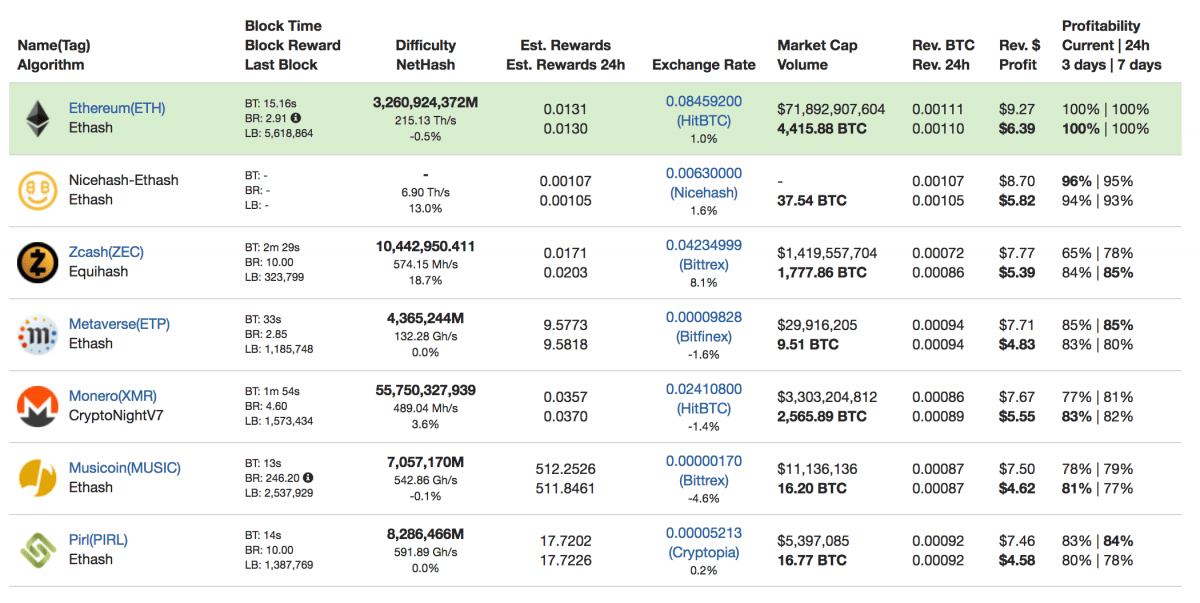Viewport: 1200px width, 603px height.
Task: Click the Monero coin logo
Action: tap(38, 406)
